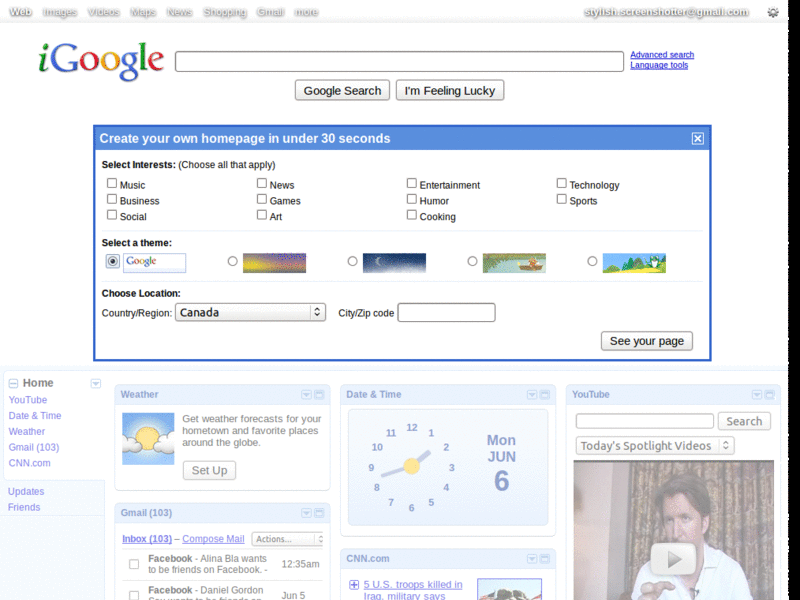Check the Art interest
The width and height of the screenshot is (800, 600).
point(262,215)
